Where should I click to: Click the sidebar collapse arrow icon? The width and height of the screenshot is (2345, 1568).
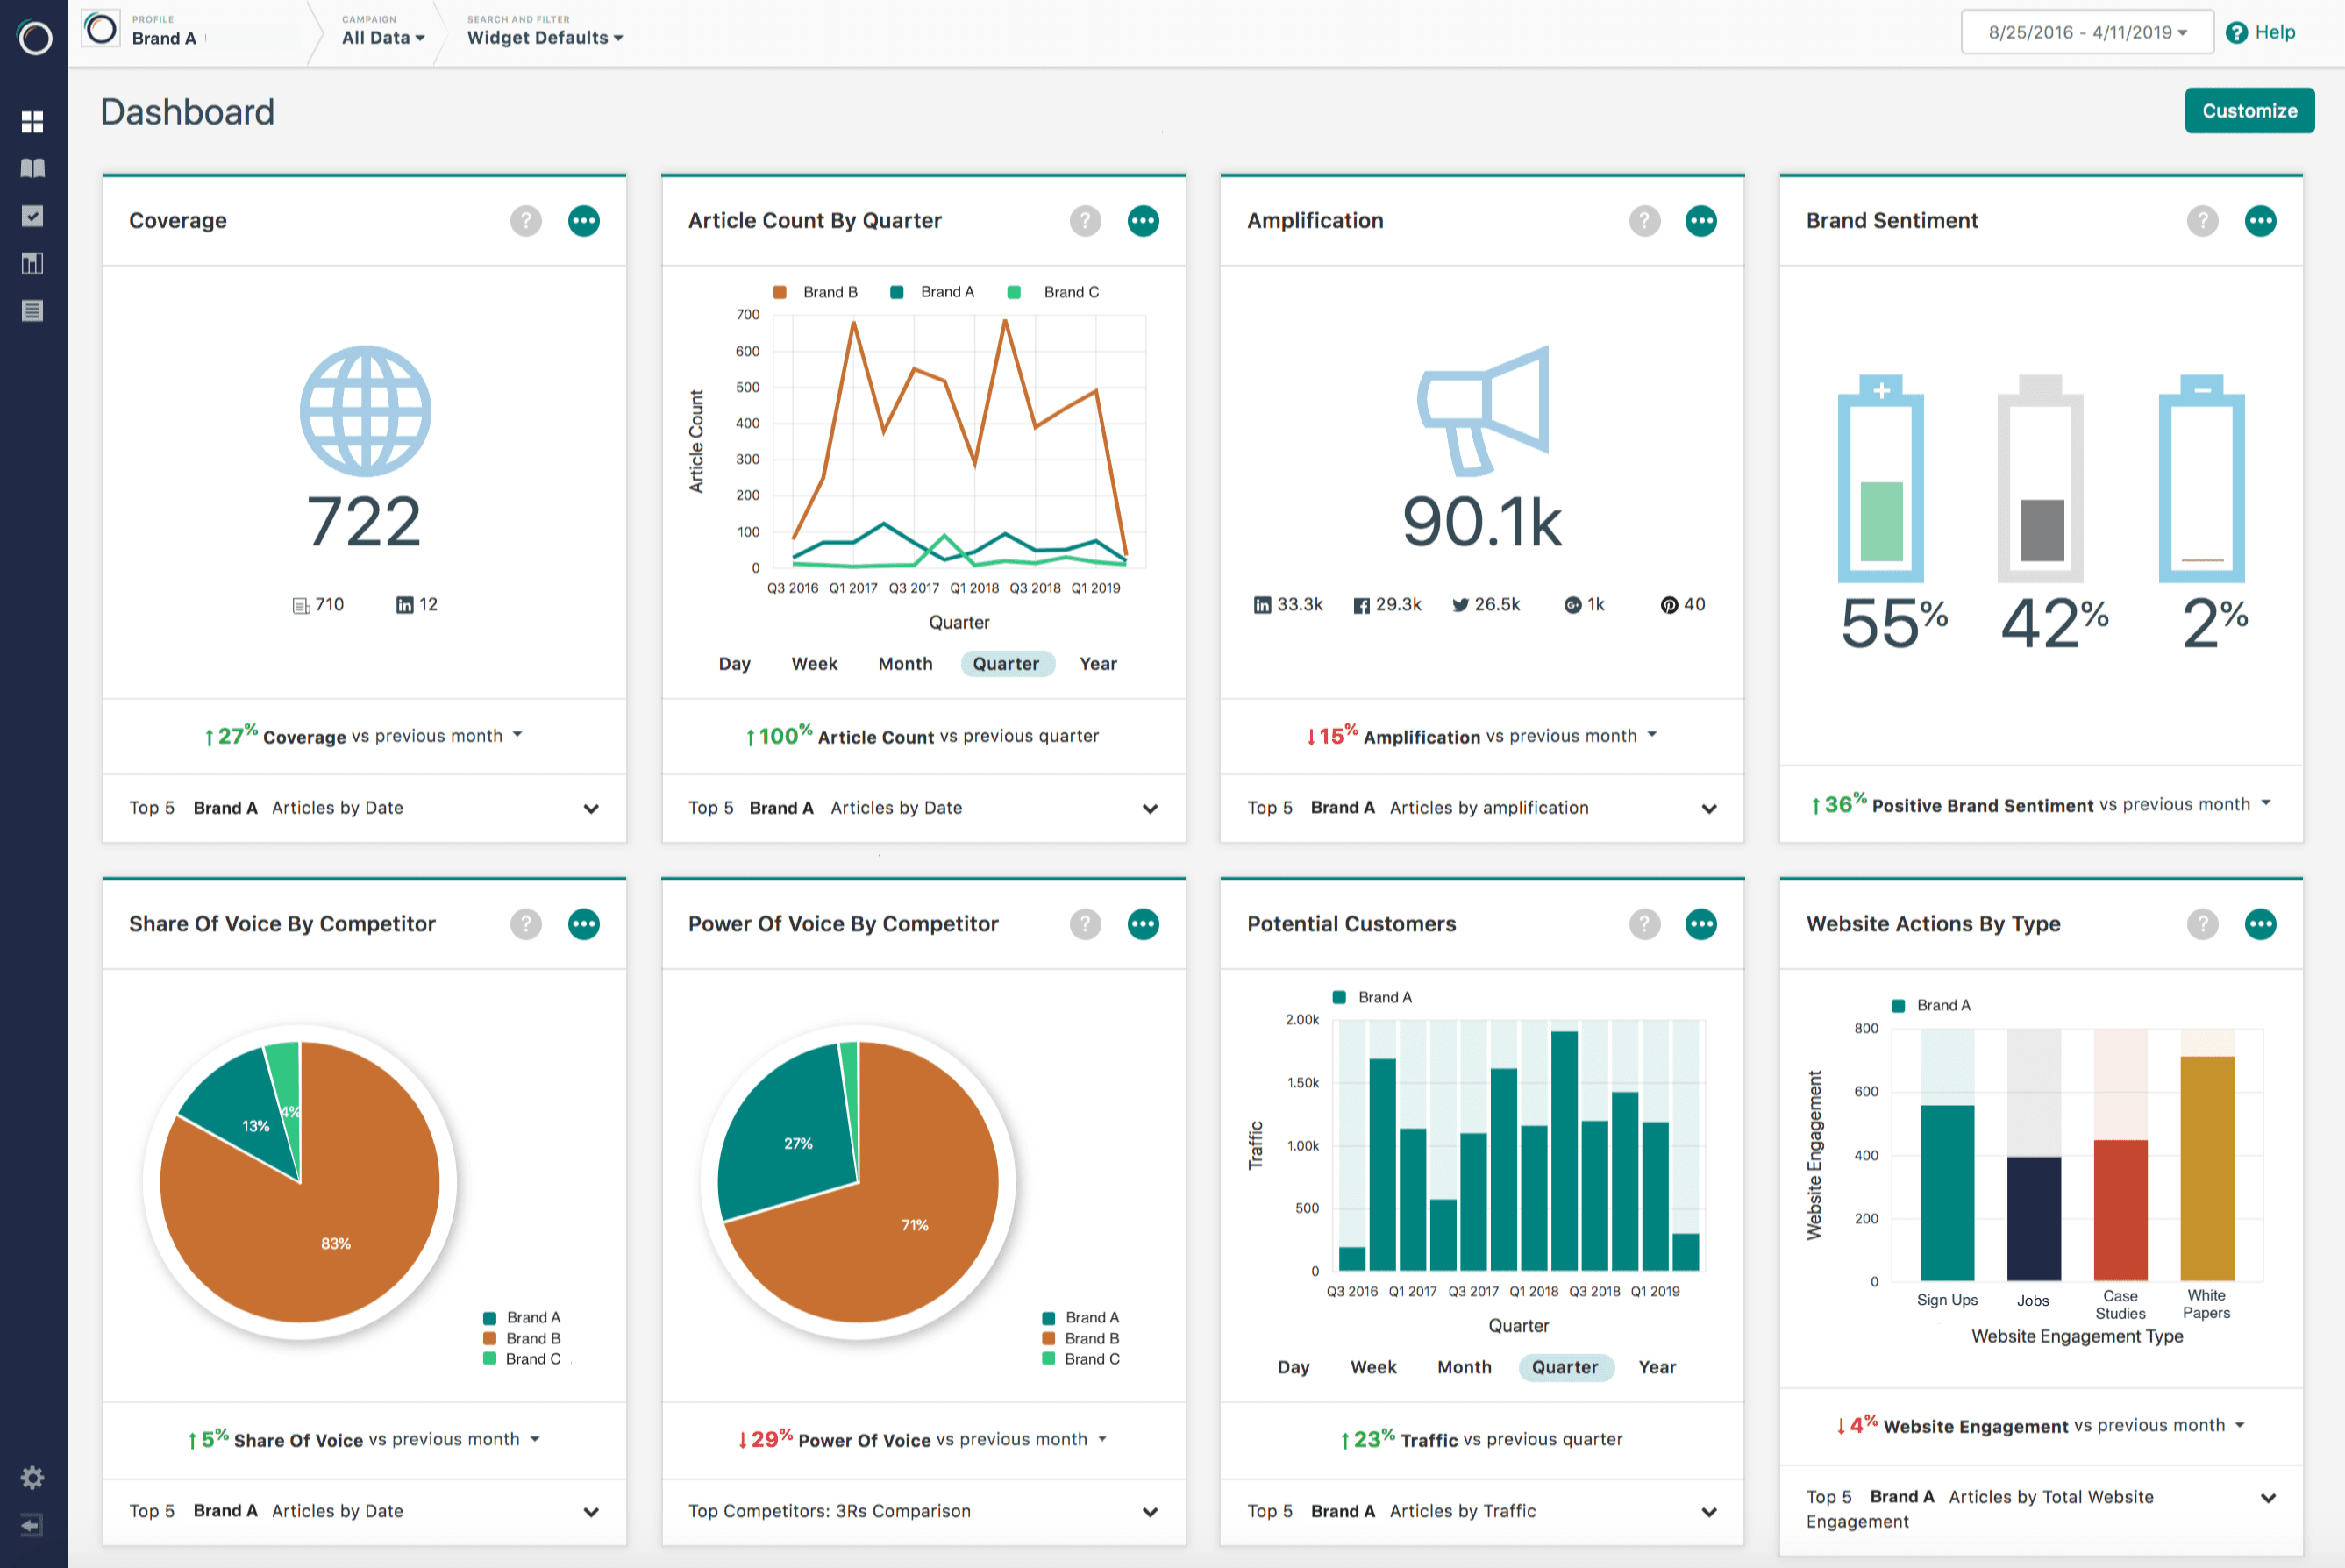32,1525
